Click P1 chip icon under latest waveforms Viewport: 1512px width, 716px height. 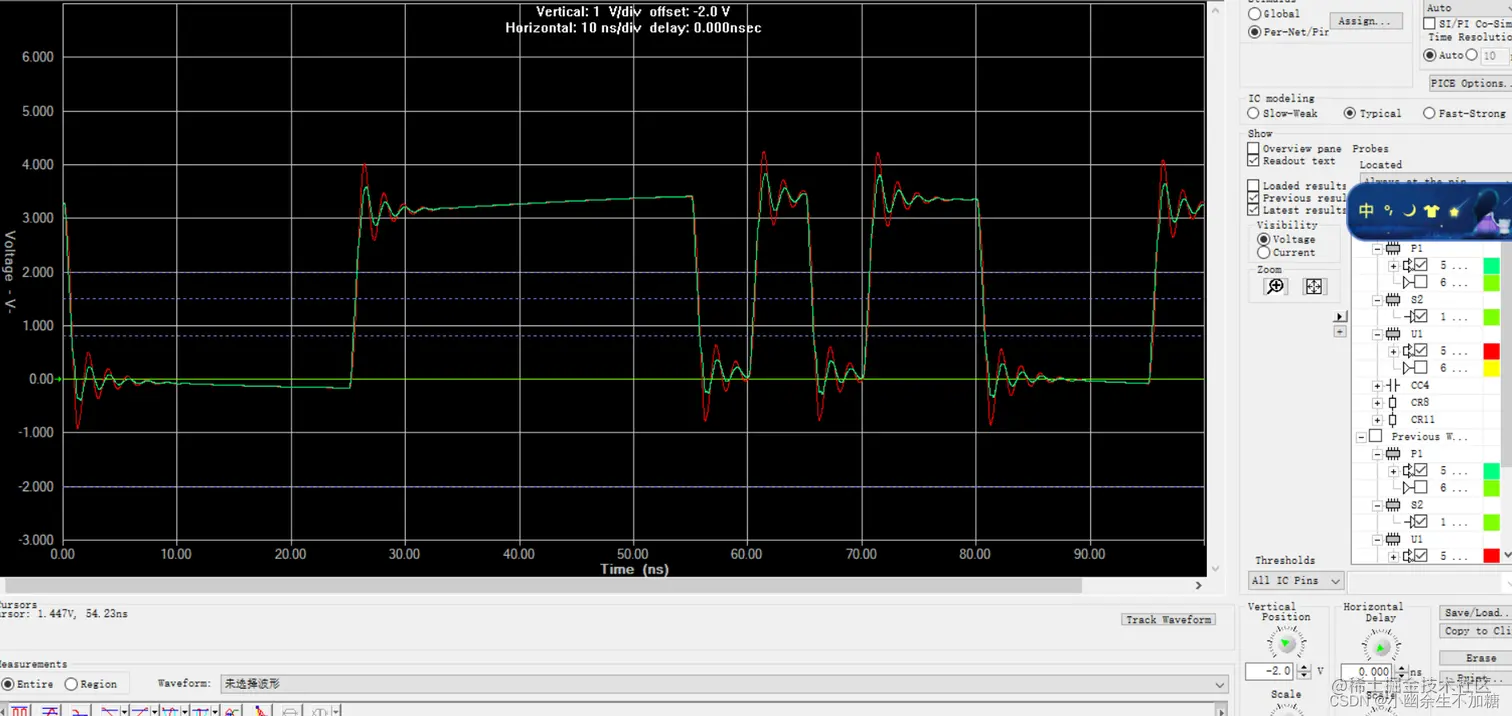1393,248
